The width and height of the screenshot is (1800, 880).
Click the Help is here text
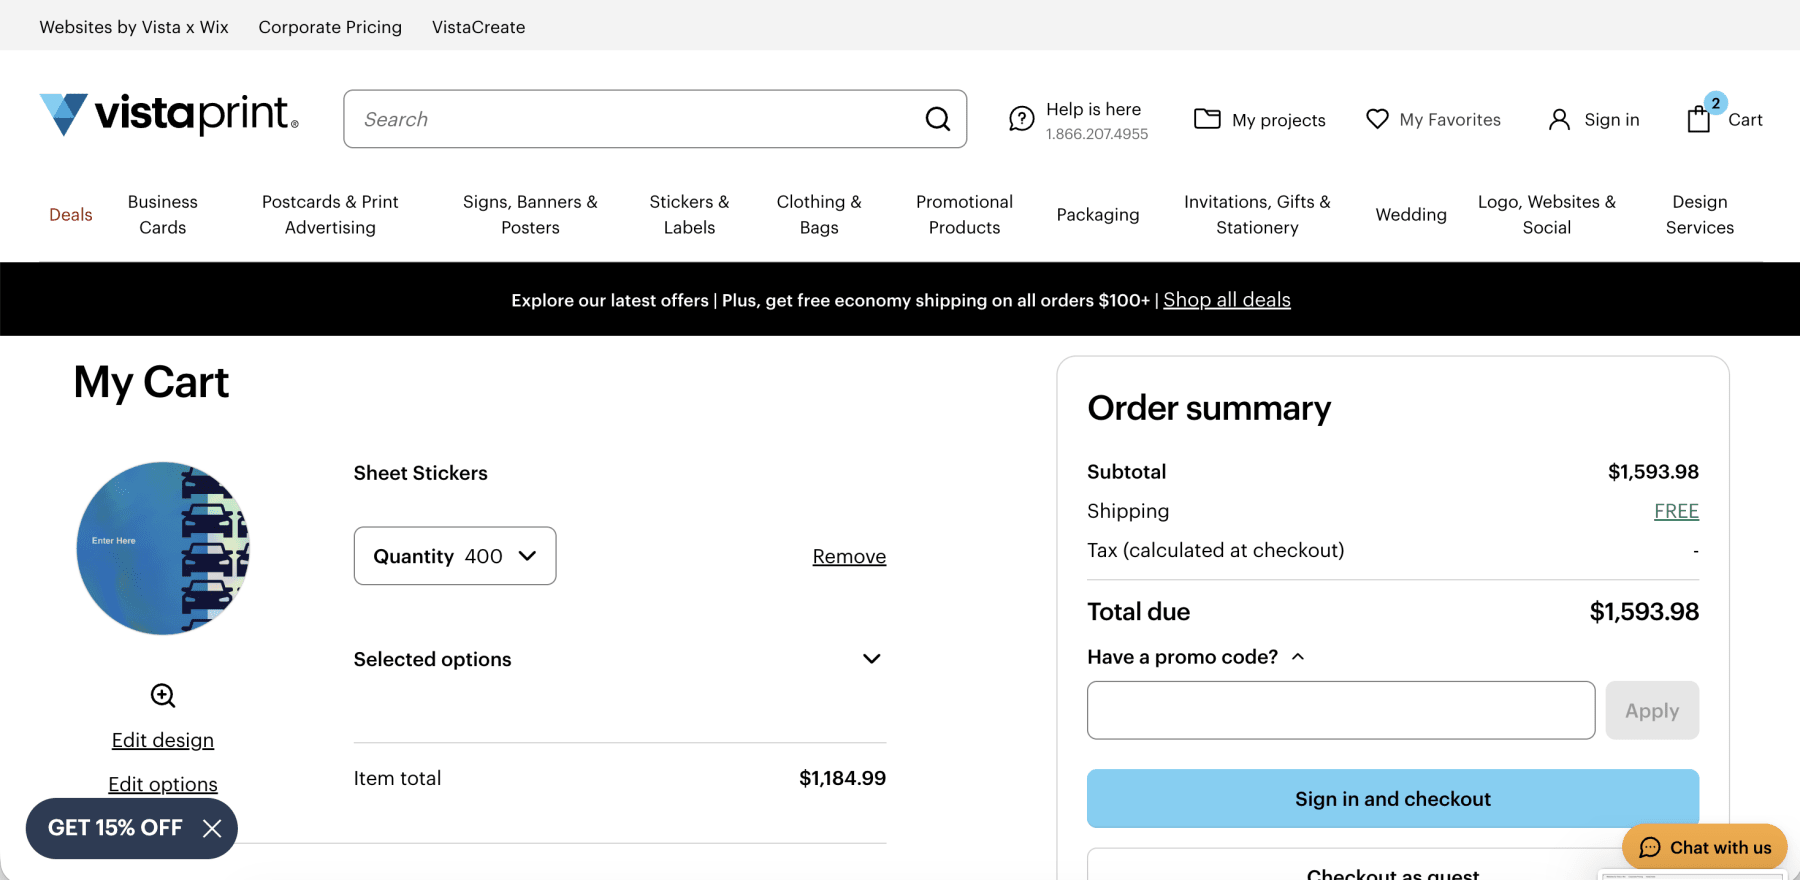1093,109
